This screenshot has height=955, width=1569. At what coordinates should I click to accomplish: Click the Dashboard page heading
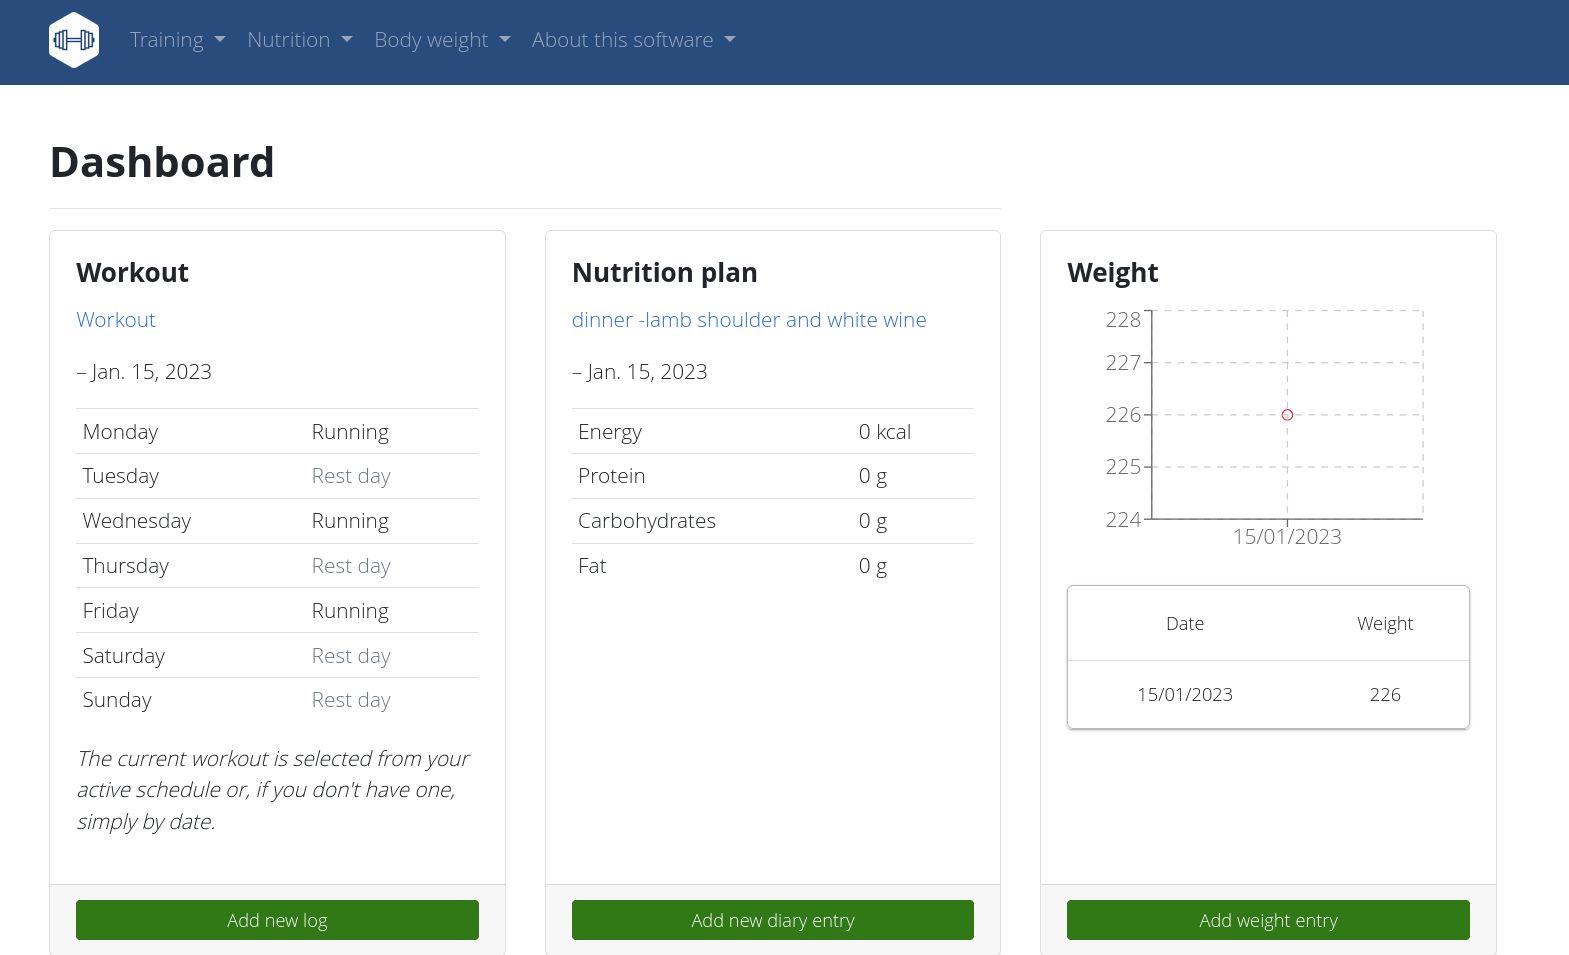pos(162,163)
